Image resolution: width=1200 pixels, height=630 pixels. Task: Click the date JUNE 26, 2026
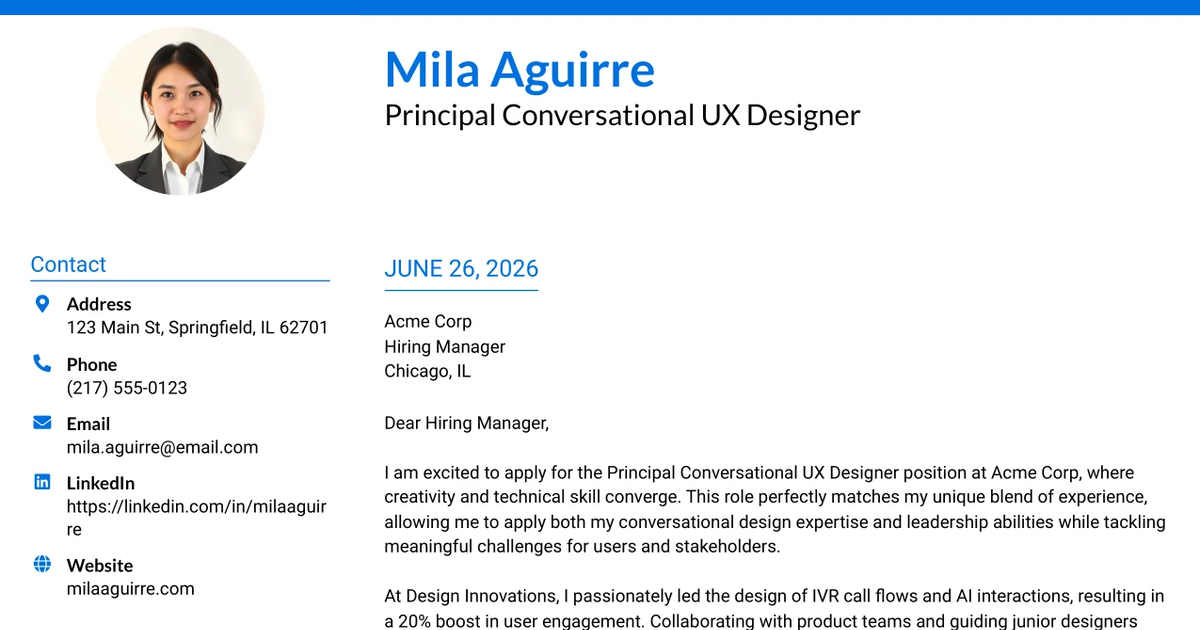[461, 268]
